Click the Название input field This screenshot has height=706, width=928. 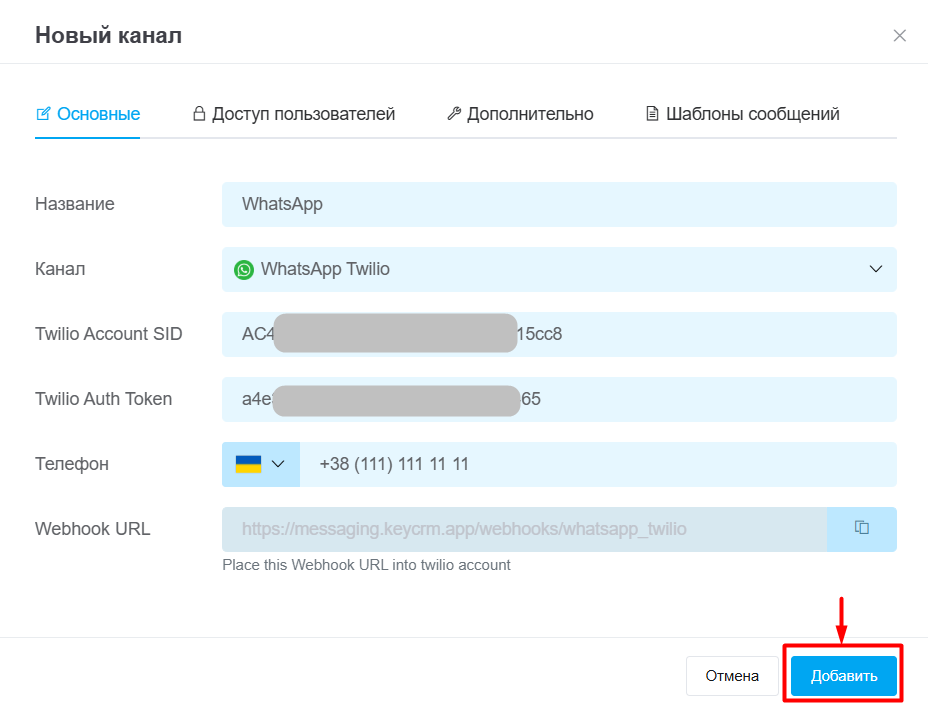(x=559, y=204)
